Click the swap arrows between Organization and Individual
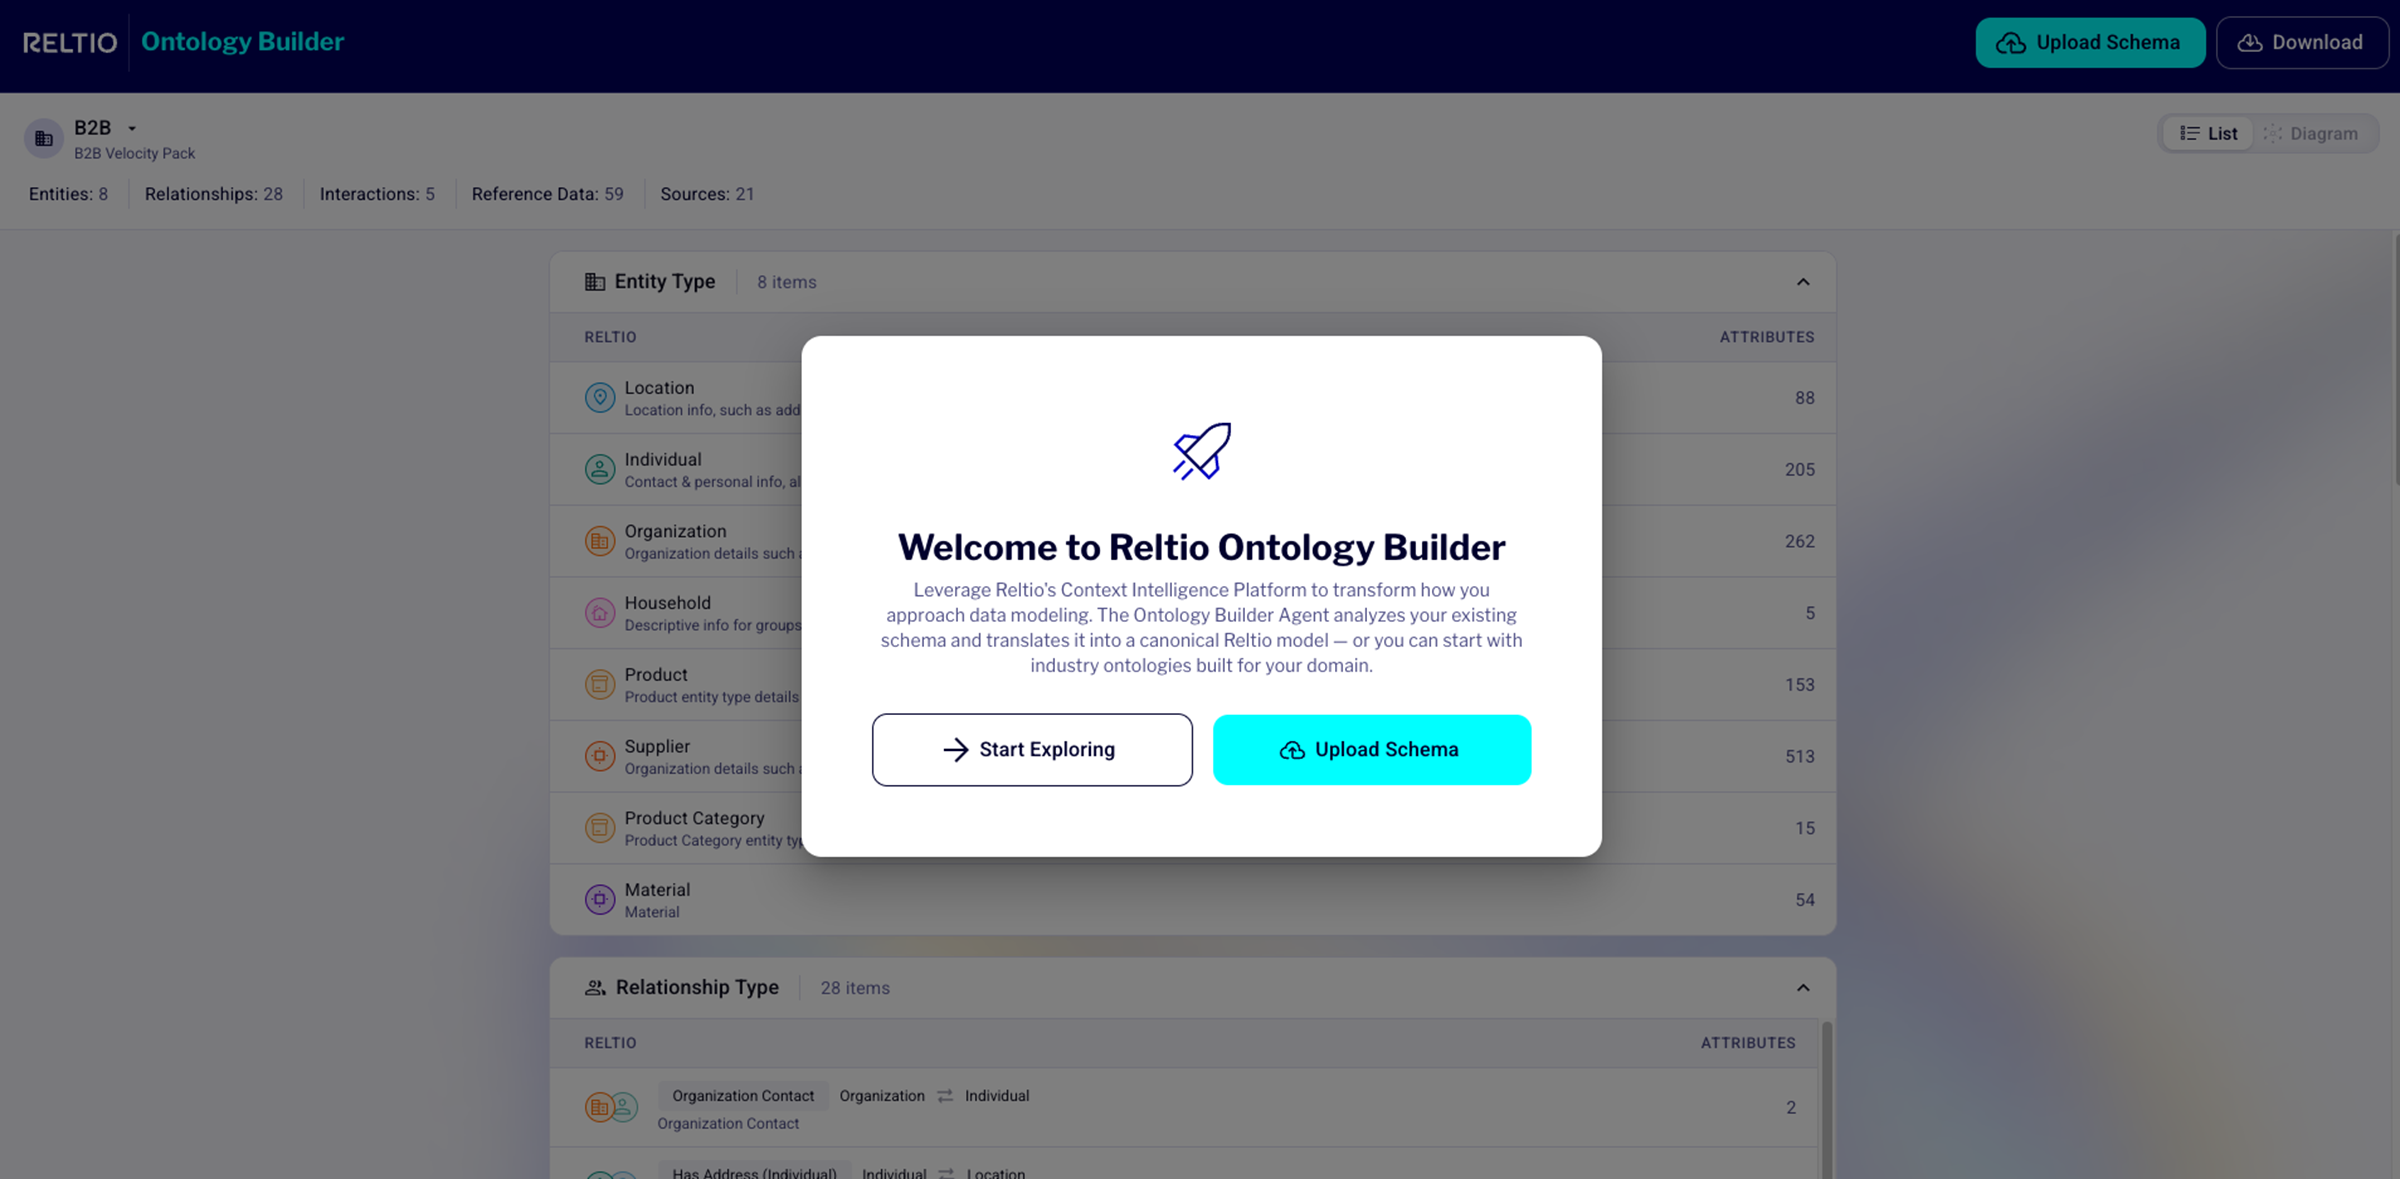The image size is (2400, 1179). [x=945, y=1096]
